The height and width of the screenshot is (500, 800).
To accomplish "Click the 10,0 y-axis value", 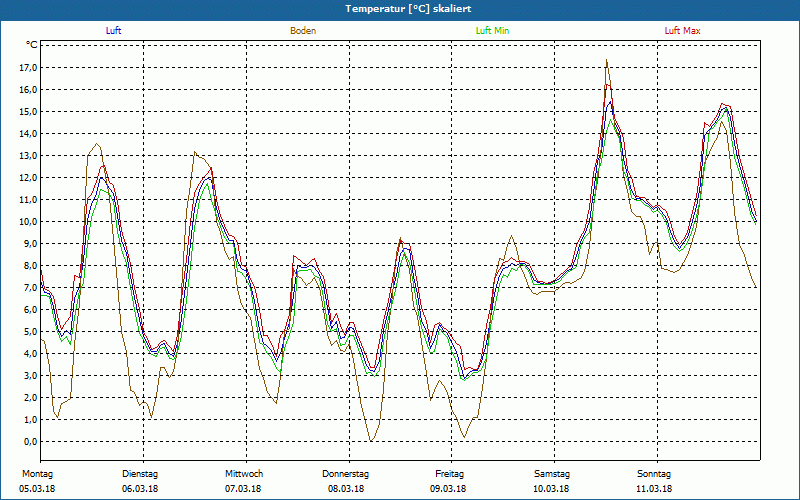I will click(29, 221).
